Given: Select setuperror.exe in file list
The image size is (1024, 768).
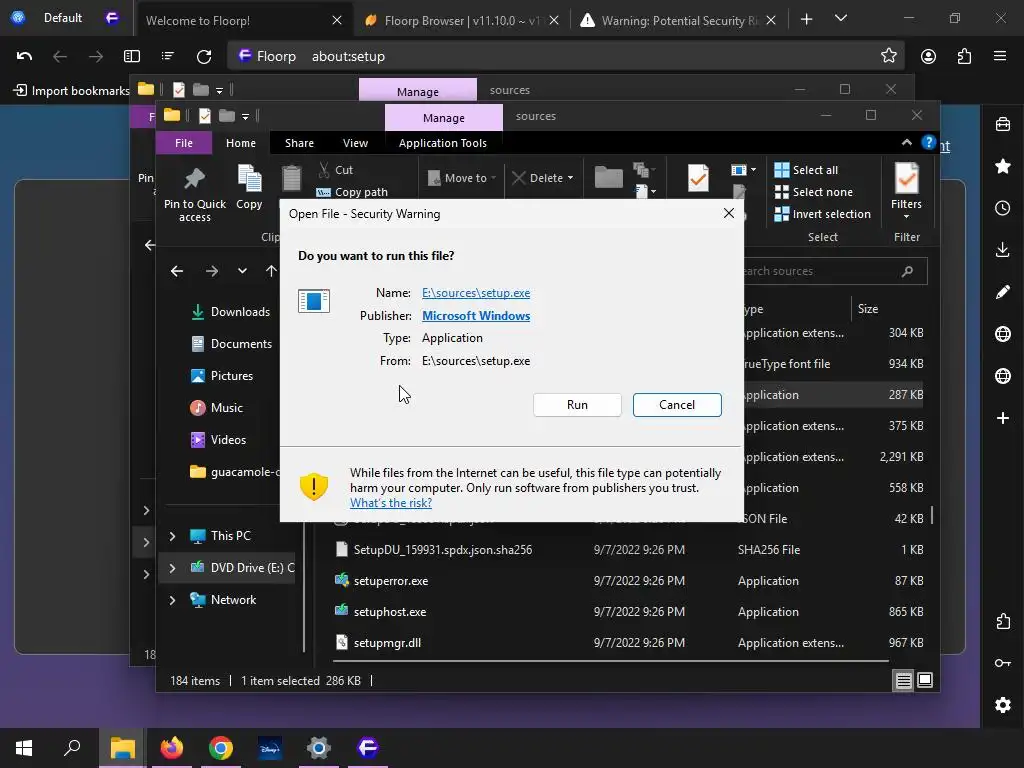Looking at the screenshot, I should pos(391,581).
